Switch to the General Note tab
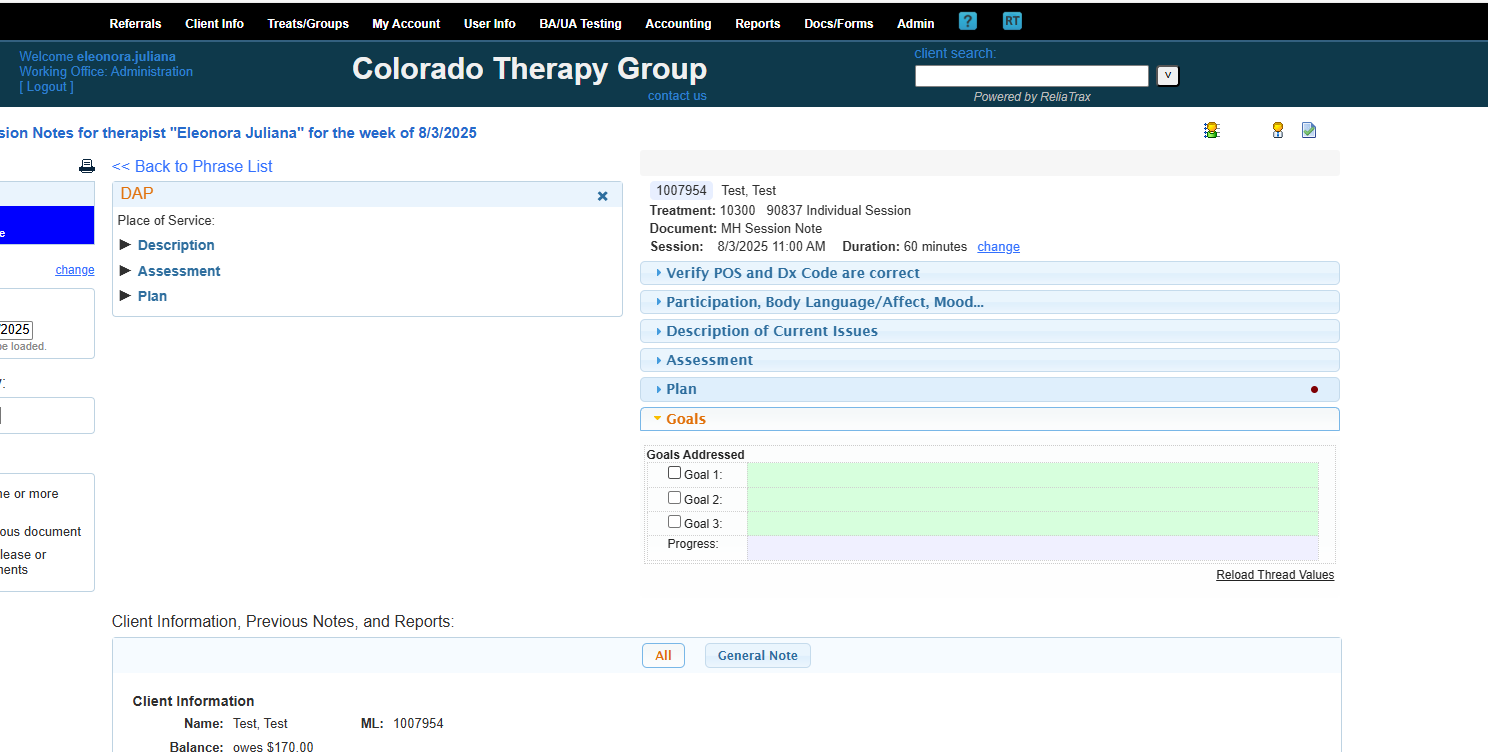Screen dimensions: 1488x752 coord(757,656)
